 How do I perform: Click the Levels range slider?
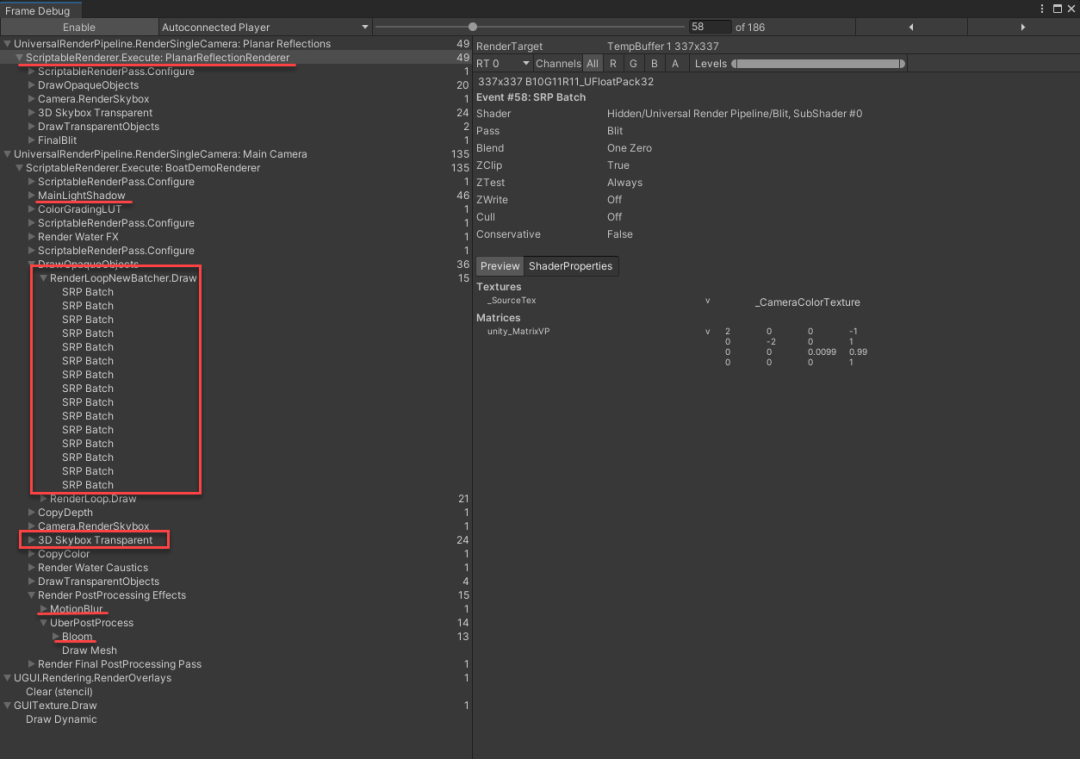(818, 64)
